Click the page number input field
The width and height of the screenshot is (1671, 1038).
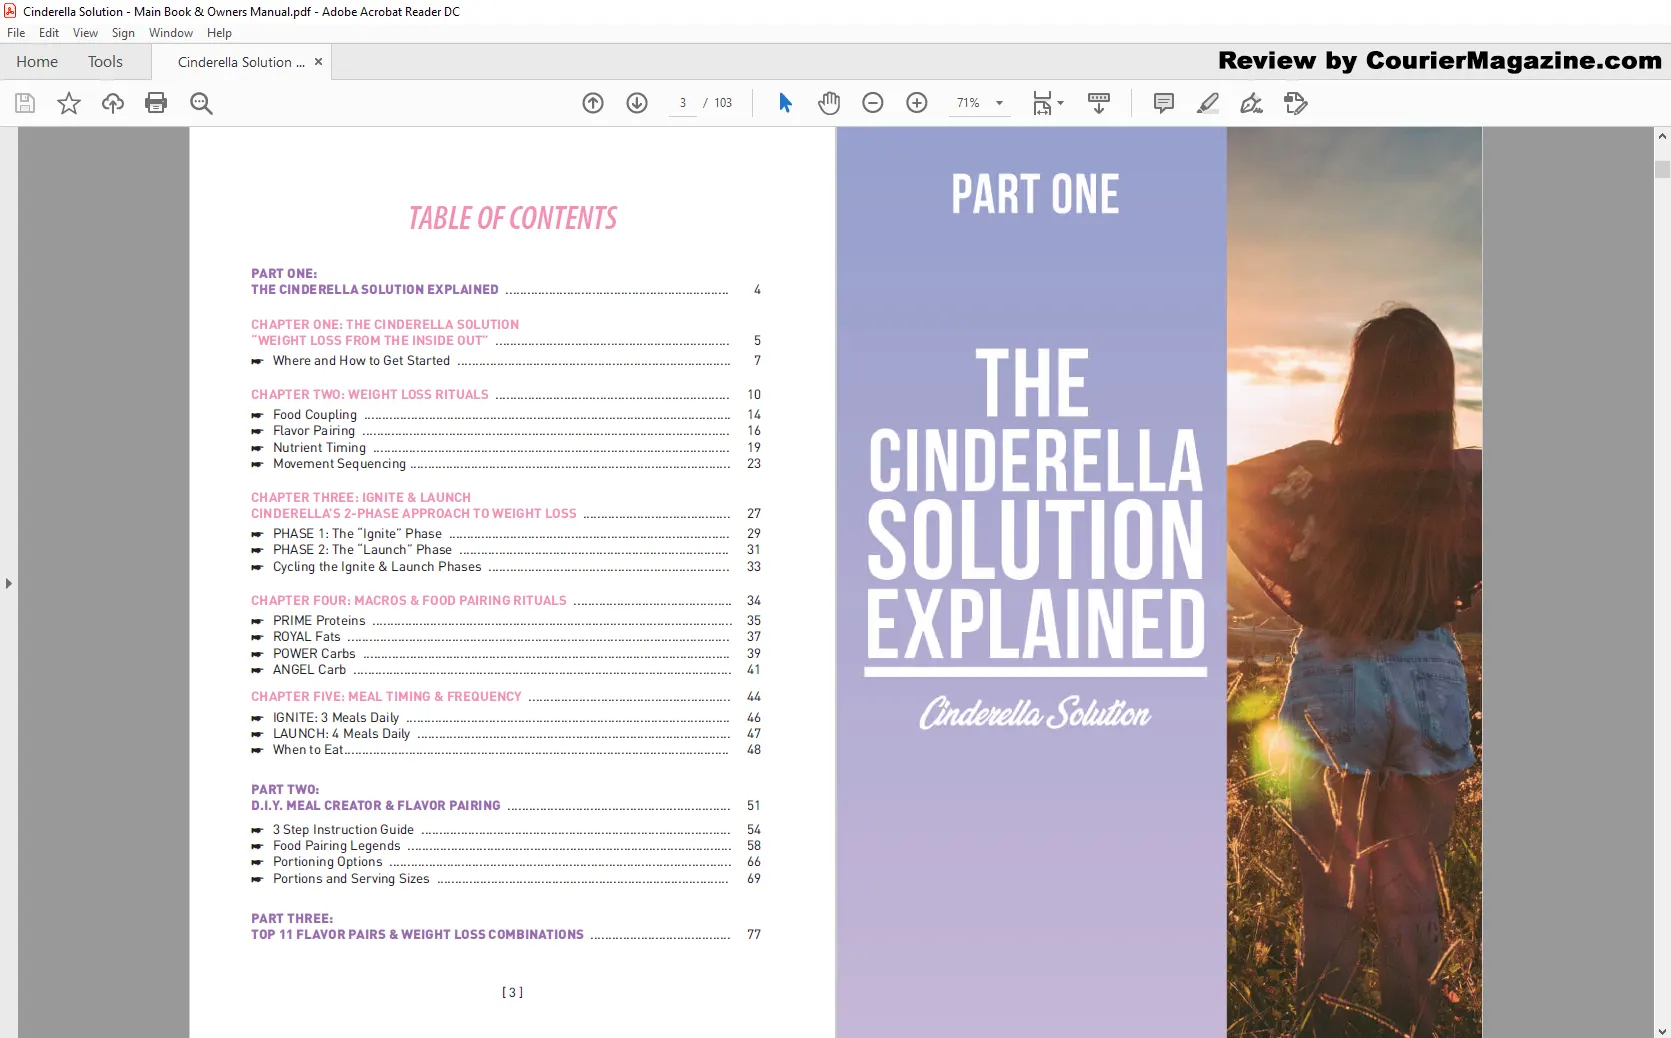(x=683, y=103)
